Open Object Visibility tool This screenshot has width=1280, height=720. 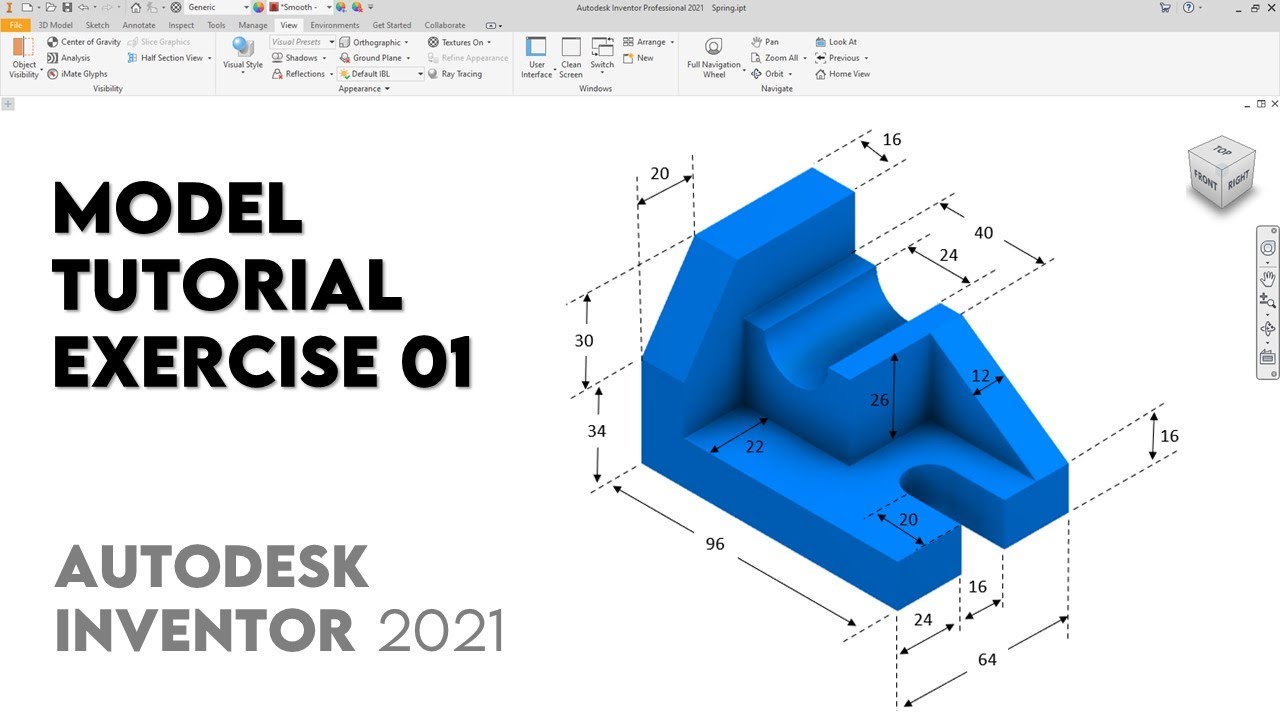[24, 58]
